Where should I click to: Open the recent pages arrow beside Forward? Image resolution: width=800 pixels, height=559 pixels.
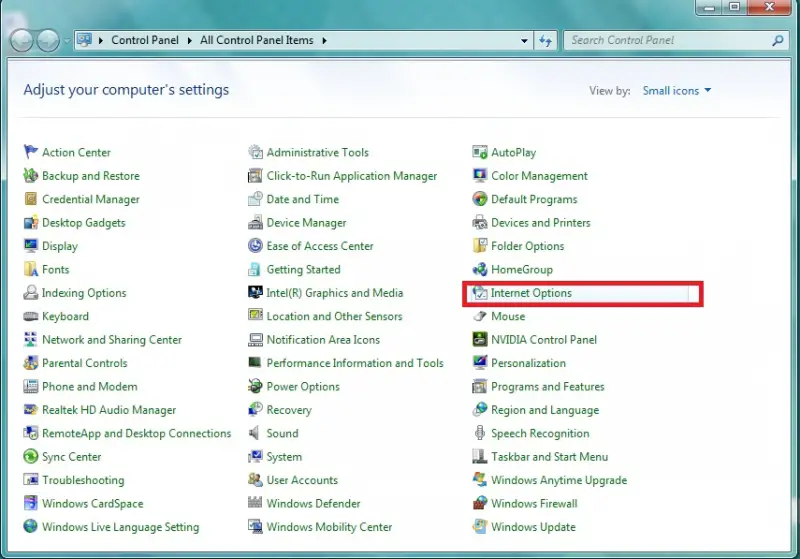click(x=66, y=41)
